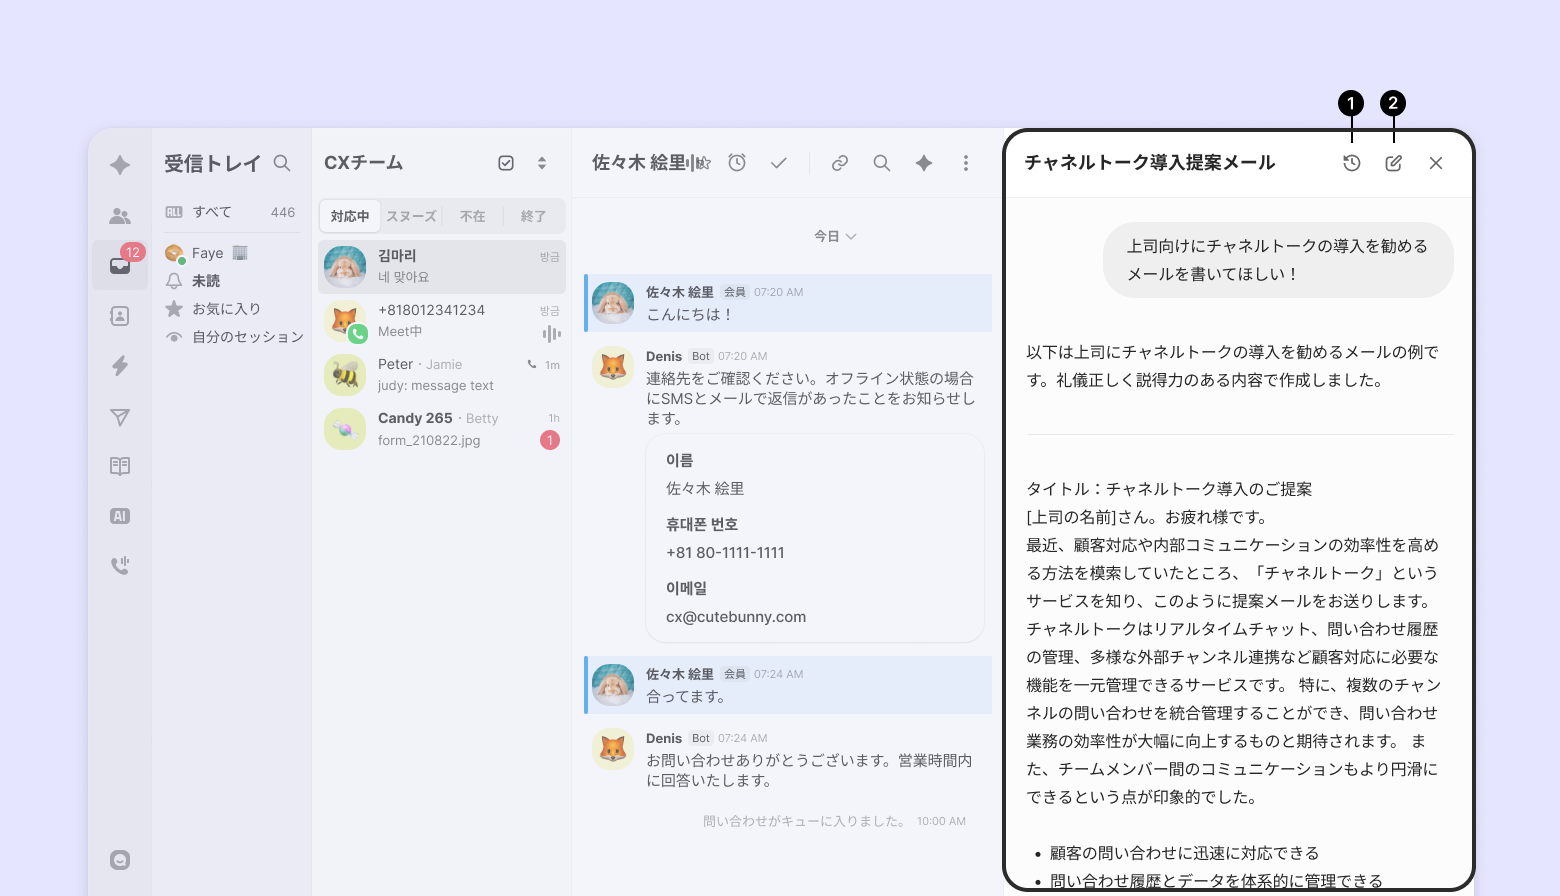Image resolution: width=1560 pixels, height=896 pixels.
Task: Click the 446 count beside すべて
Action: (283, 212)
